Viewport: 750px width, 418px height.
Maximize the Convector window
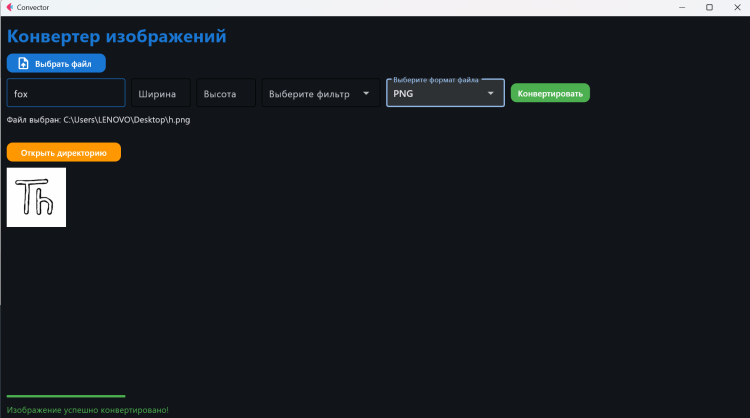pos(709,7)
